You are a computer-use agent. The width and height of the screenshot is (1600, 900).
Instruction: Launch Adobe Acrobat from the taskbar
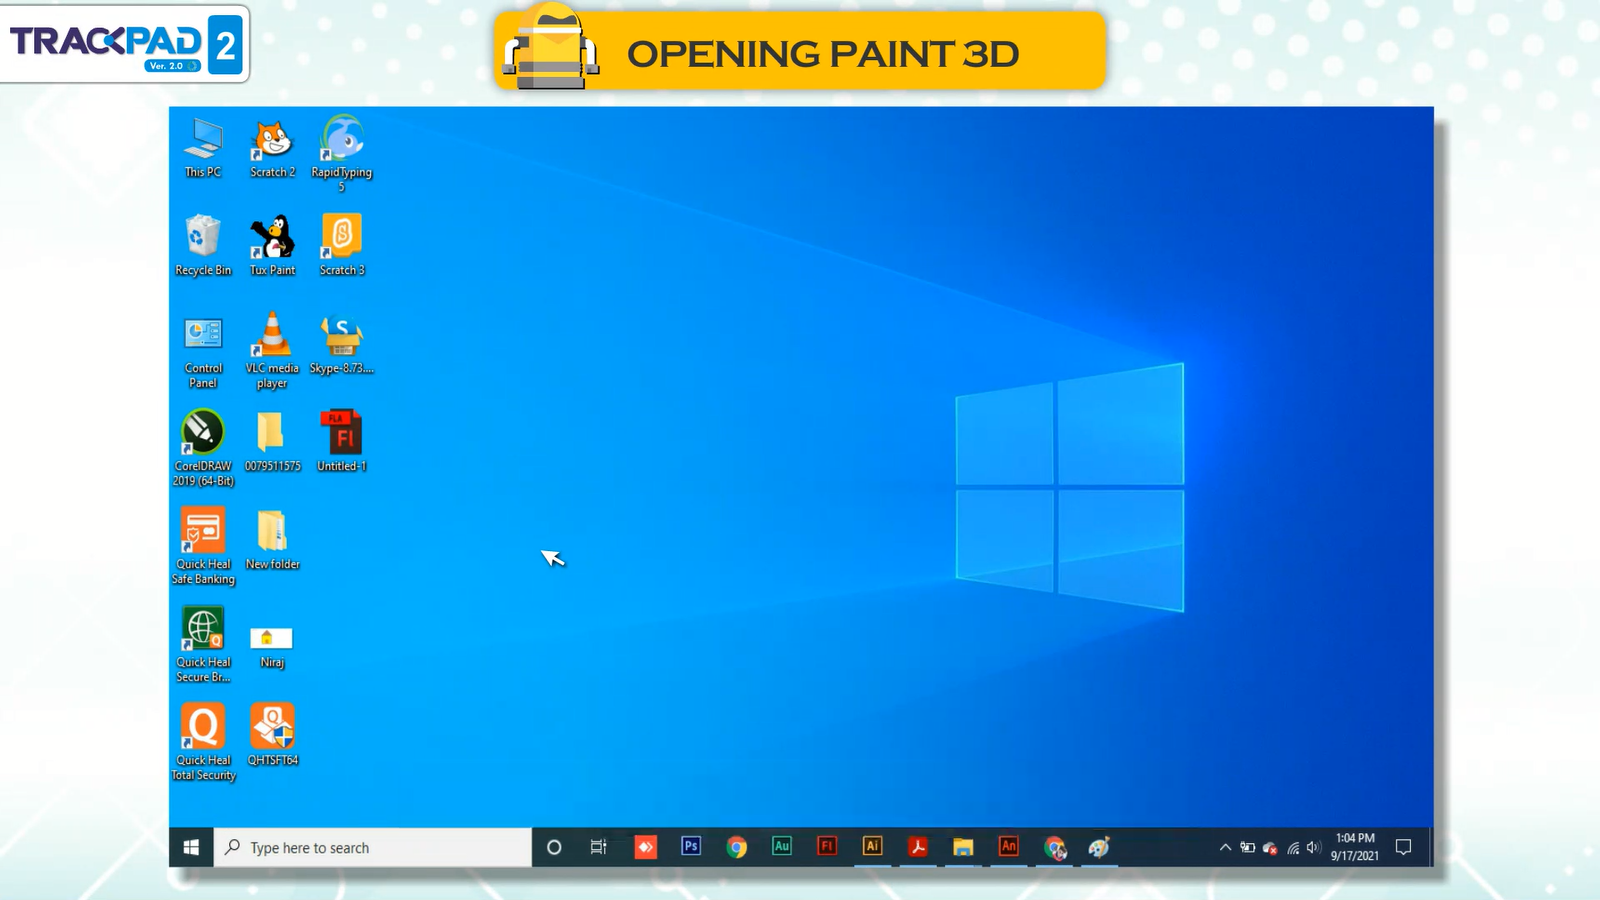click(918, 847)
